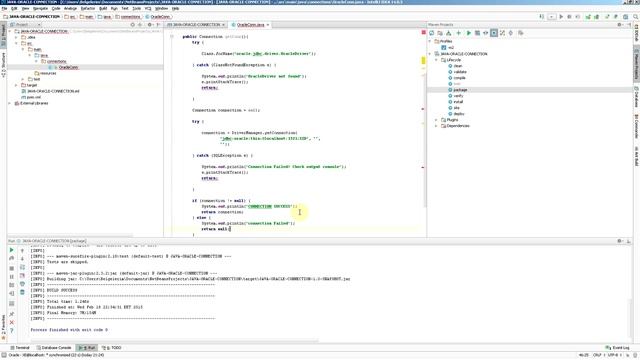Collapse Profiles node in Maven panel

pos(430,42)
